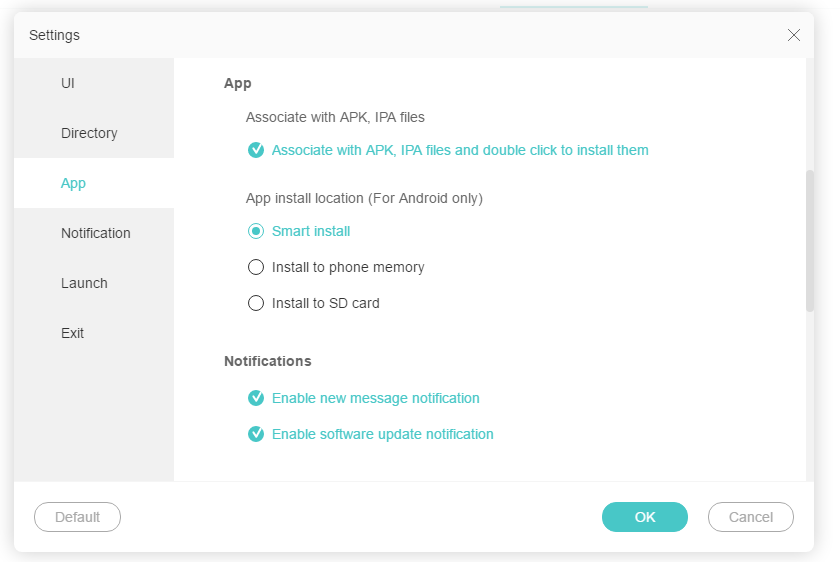This screenshot has width=840, height=562.
Task: Select the Smart install radio button
Action: (x=256, y=231)
